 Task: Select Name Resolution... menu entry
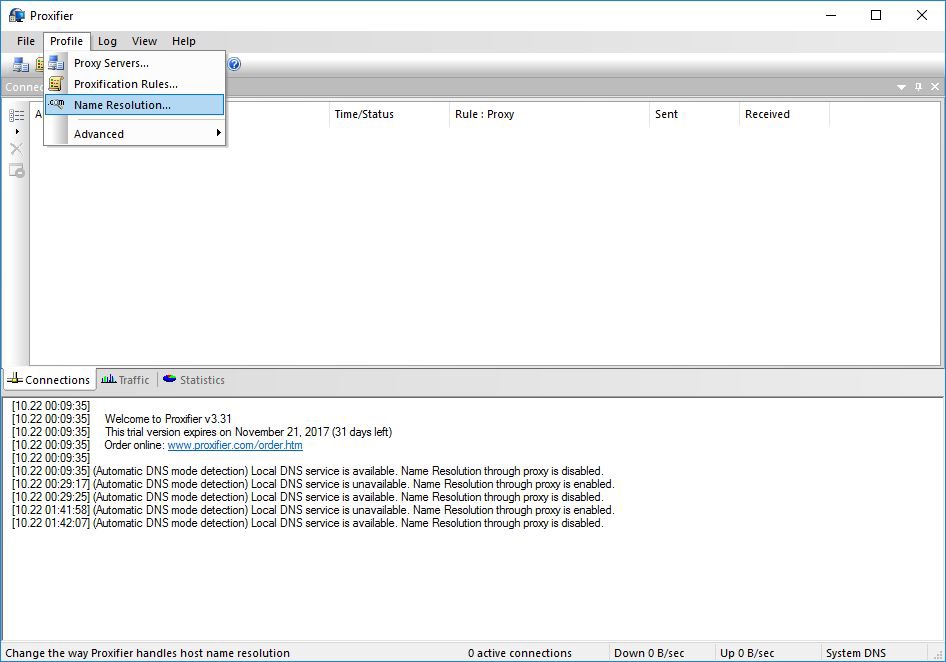coord(134,105)
